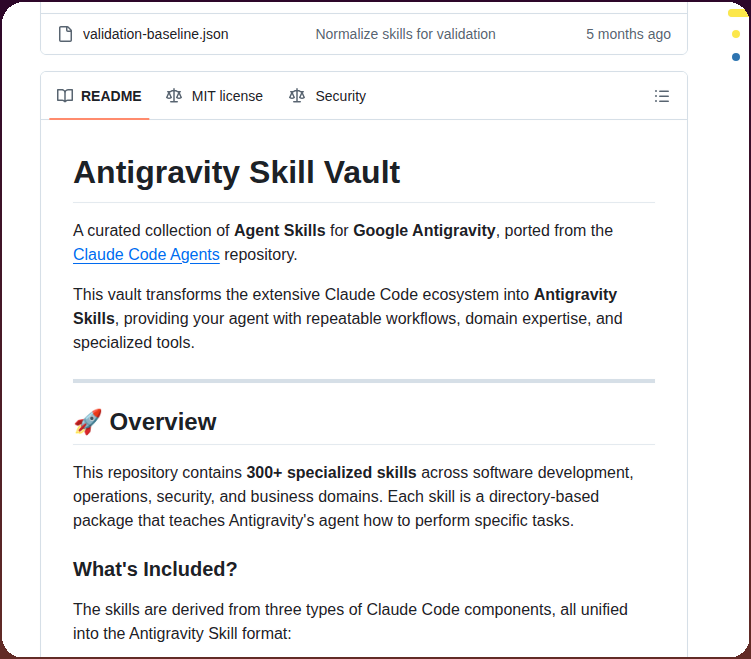Open the validation-baseline.json file
751x659 pixels.
[155, 34]
